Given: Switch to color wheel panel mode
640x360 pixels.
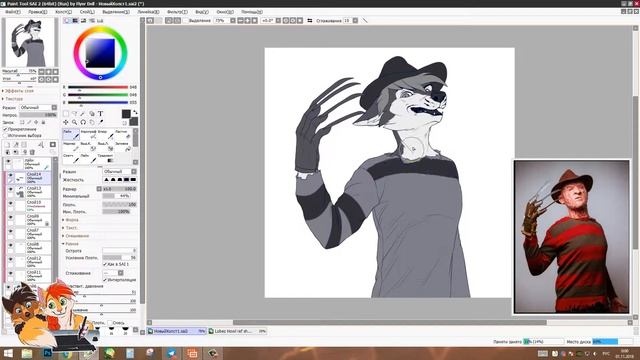Looking at the screenshot, I should pos(68,20).
